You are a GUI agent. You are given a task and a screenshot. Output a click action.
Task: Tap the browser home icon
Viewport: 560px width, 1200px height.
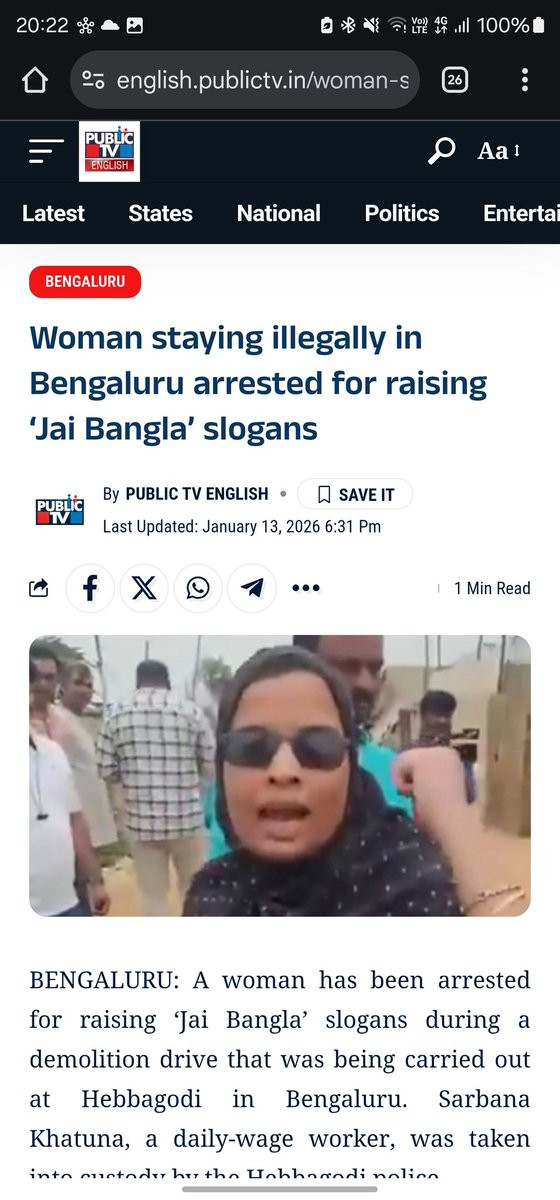(35, 80)
